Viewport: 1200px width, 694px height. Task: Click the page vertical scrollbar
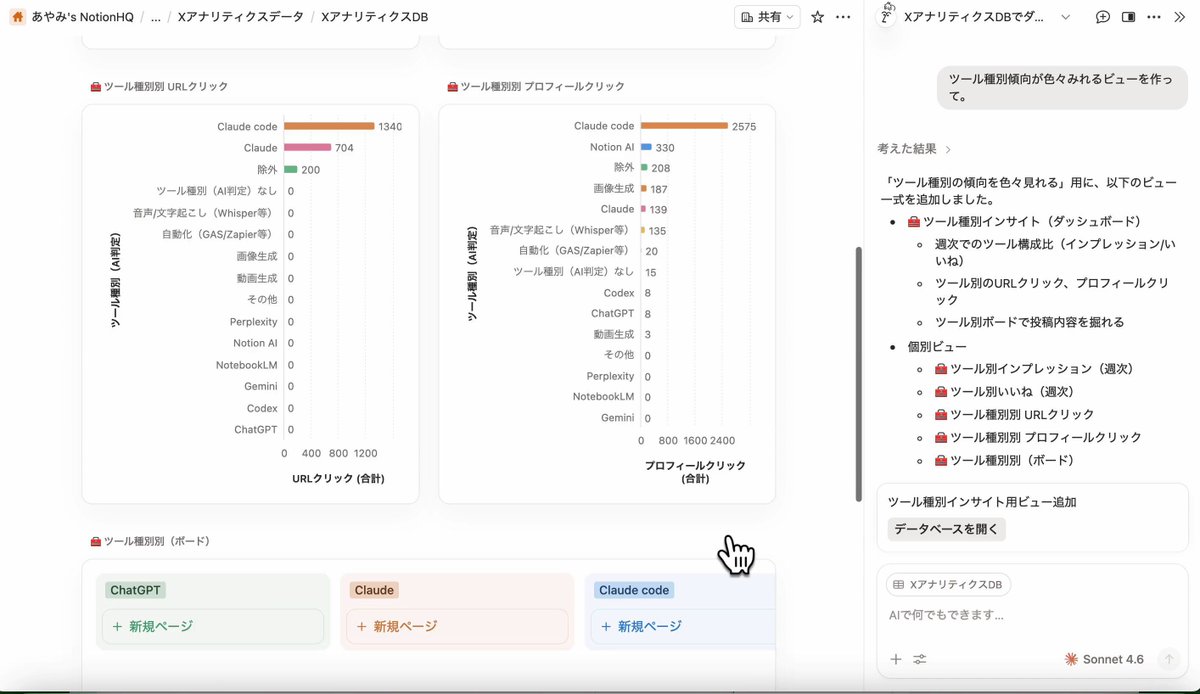pyautogui.click(x=857, y=373)
